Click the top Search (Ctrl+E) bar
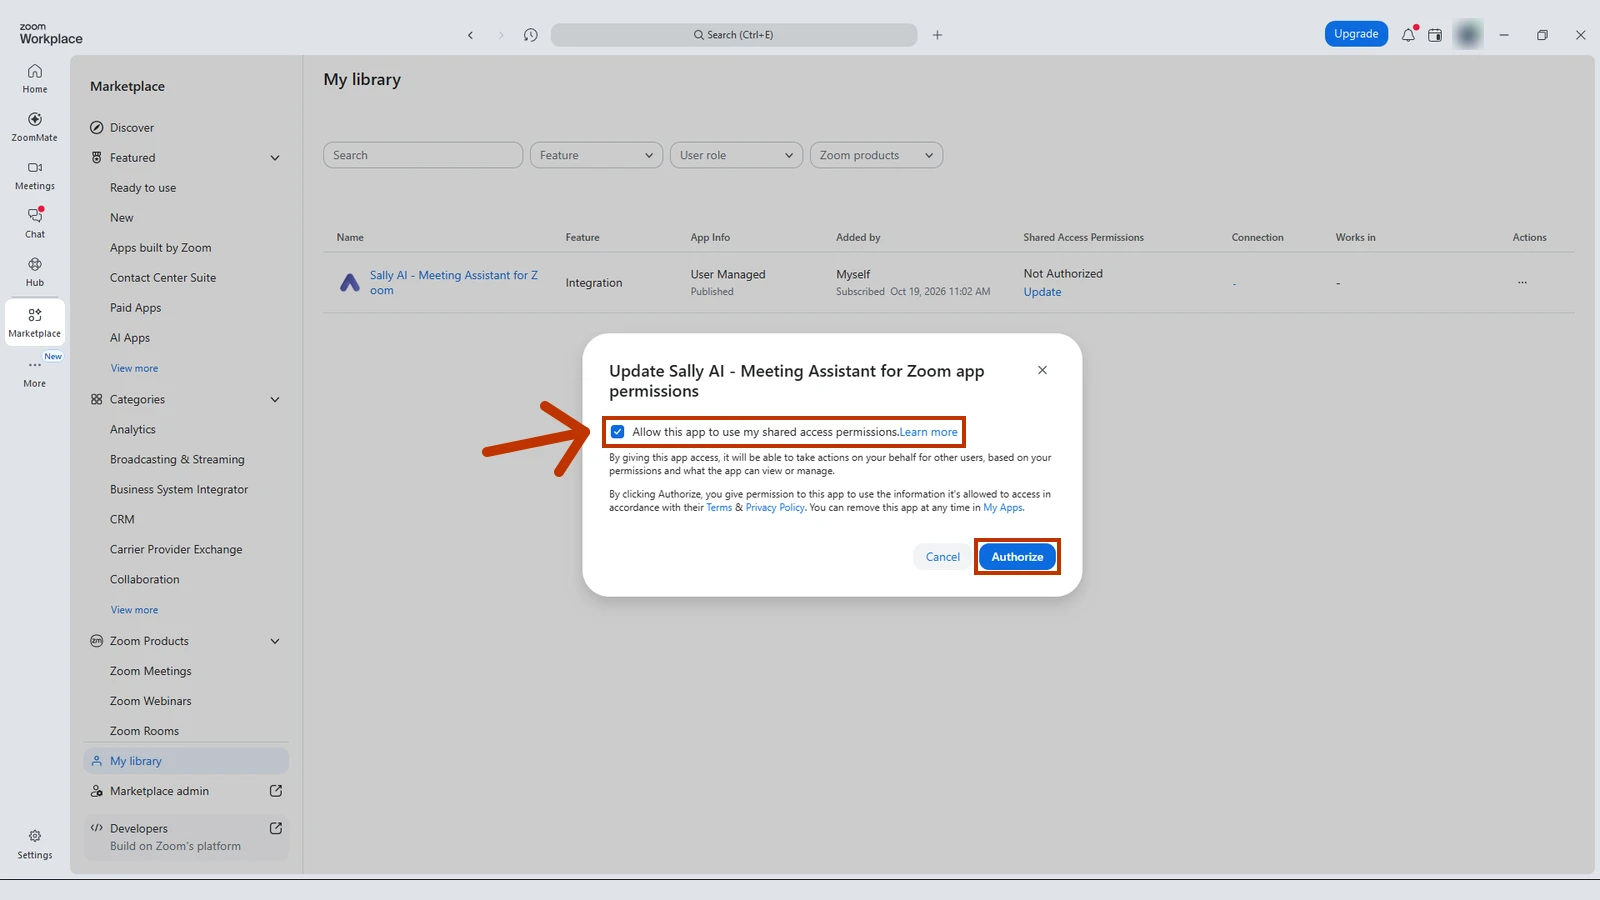Screen dimensions: 1600x900 pos(734,35)
